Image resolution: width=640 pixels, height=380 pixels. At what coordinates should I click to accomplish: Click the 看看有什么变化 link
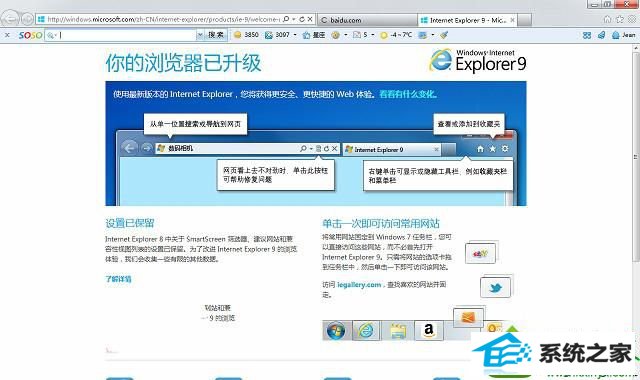pos(408,94)
